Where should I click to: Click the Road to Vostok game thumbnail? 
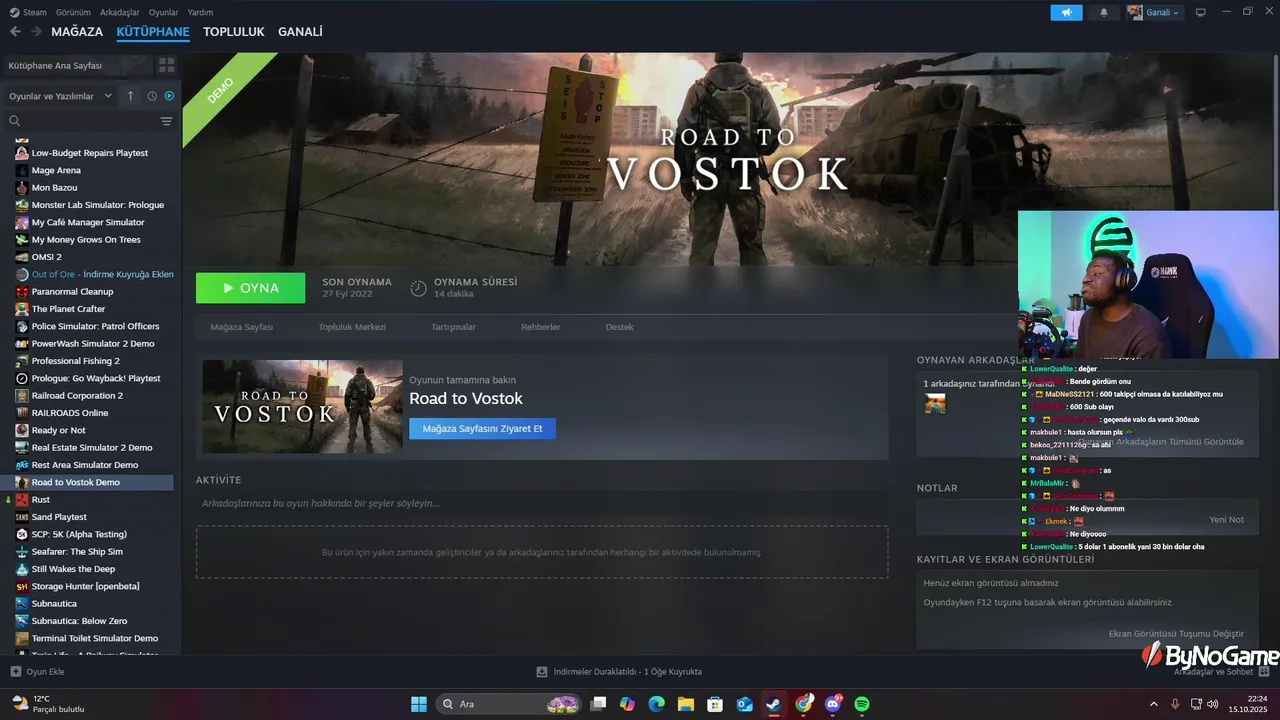click(x=302, y=407)
